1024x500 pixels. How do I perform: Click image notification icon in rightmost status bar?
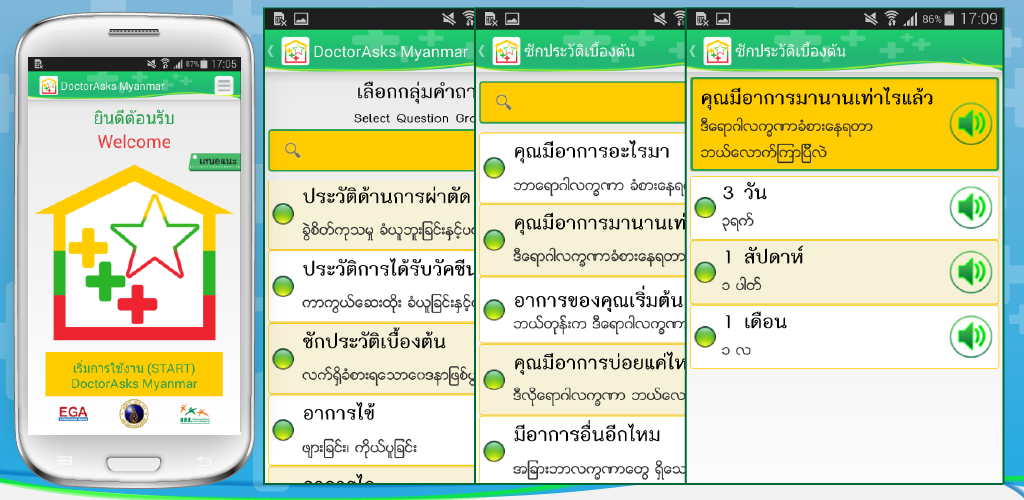(x=722, y=18)
